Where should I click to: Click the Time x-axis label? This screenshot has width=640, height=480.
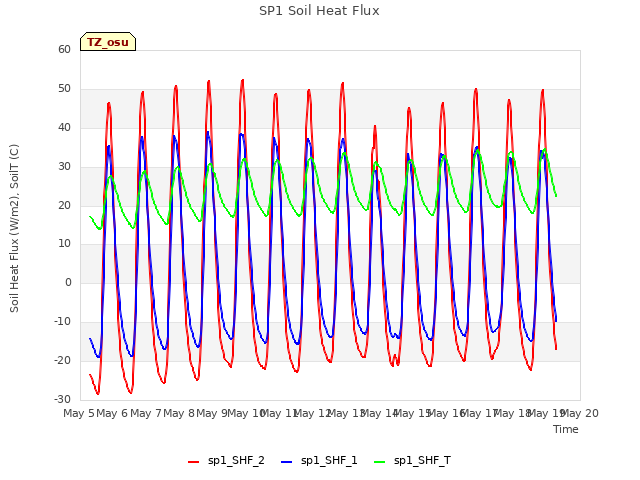coord(566,429)
